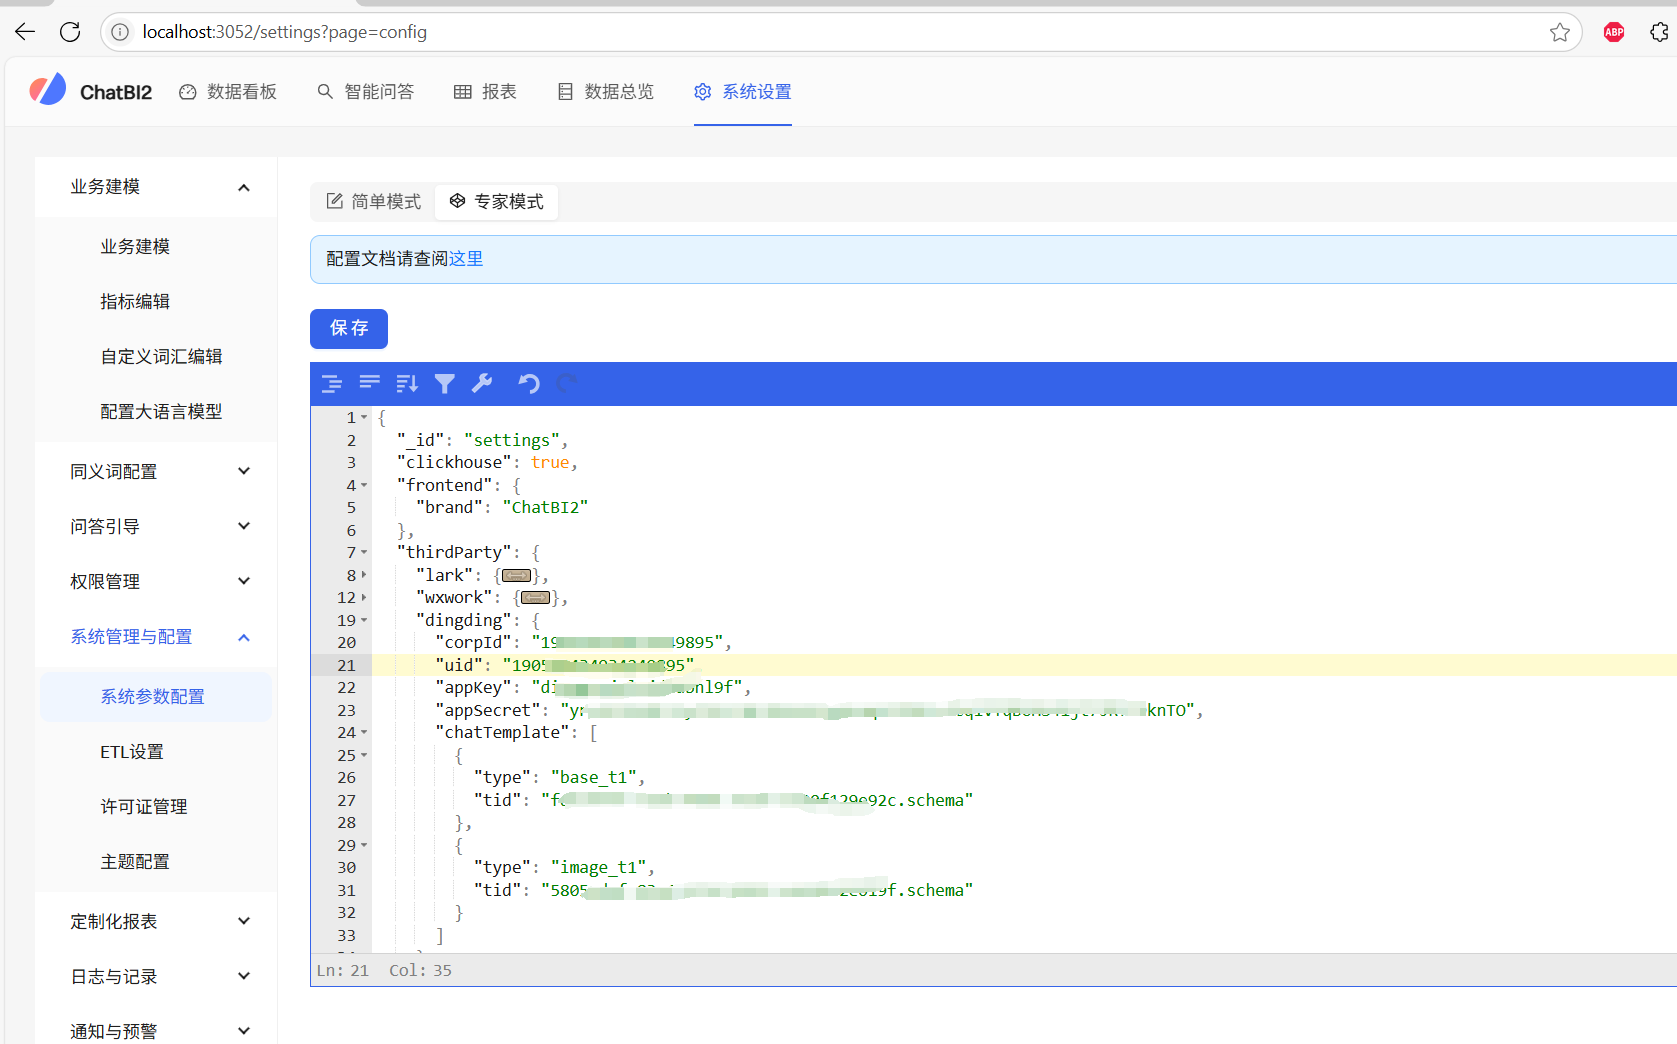Click the repair wrench icon in editor toolbar
1677x1044 pixels.
coord(482,384)
